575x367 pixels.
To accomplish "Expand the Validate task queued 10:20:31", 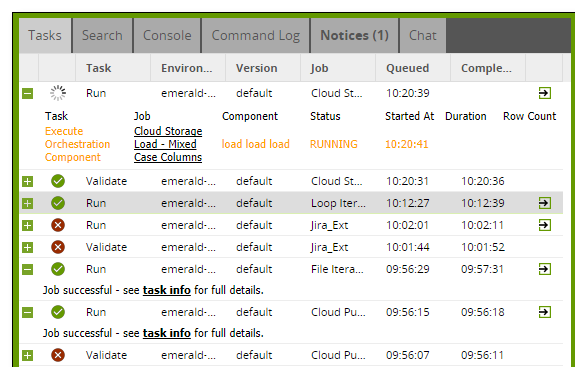I will (x=28, y=181).
